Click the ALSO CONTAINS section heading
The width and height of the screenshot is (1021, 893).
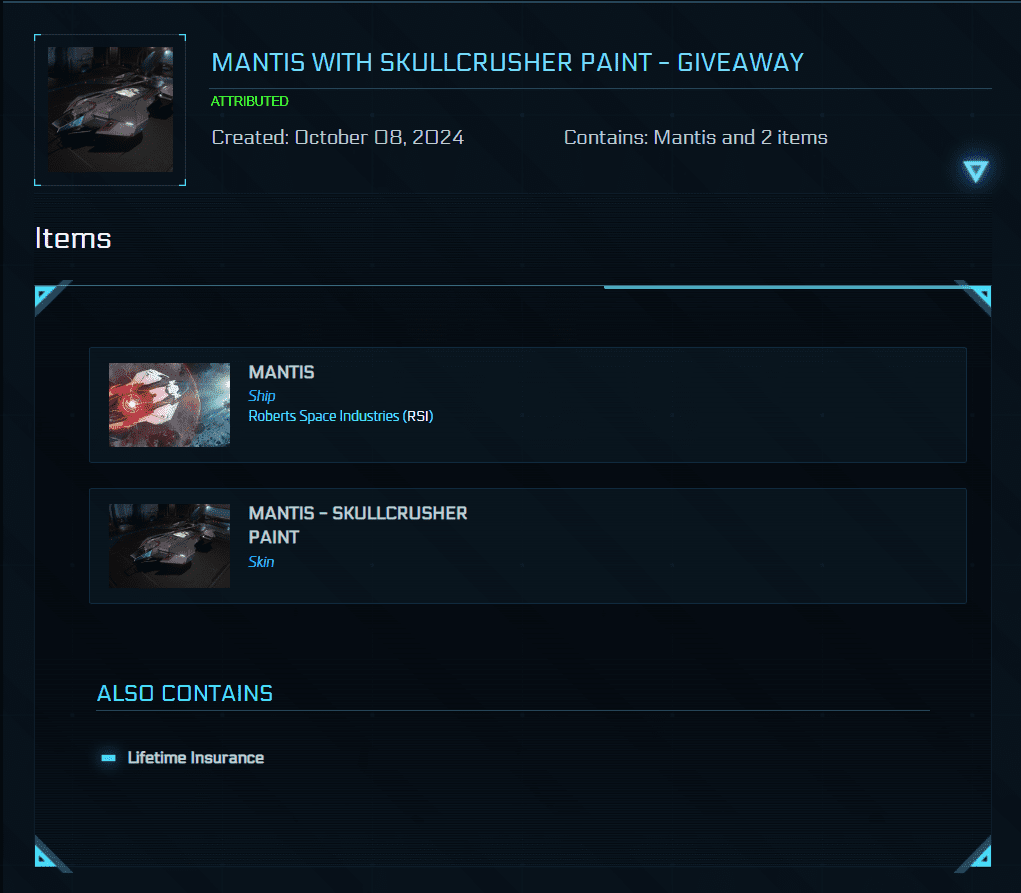[185, 693]
